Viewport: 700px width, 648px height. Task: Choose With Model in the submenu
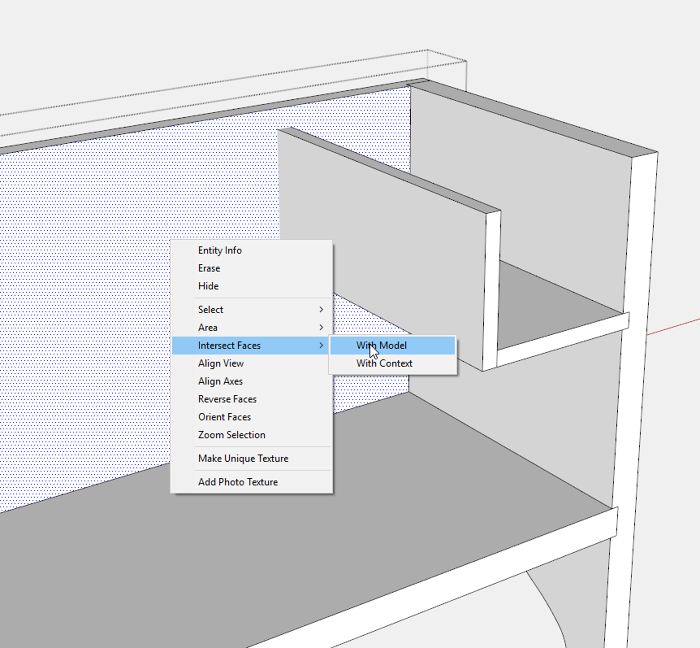(x=382, y=346)
